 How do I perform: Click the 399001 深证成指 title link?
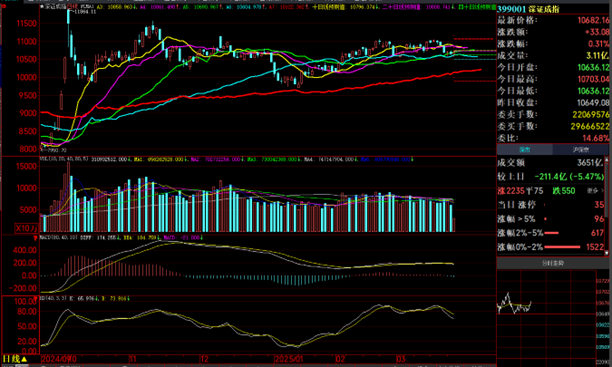(529, 9)
